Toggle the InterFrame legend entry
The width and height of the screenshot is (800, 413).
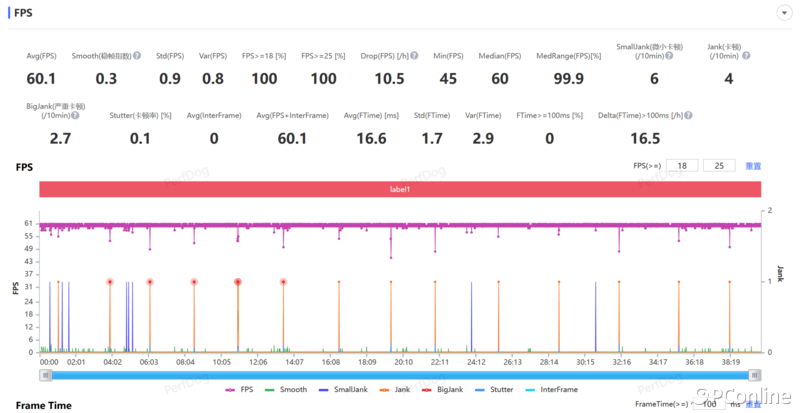point(552,388)
